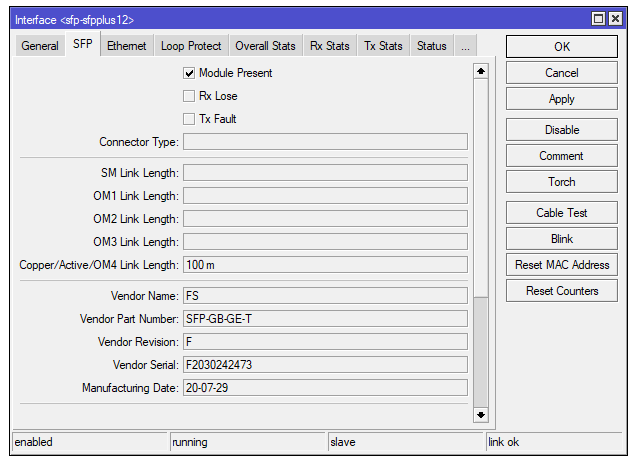Add a Comment to the interface
Viewport: 639px width, 460px height.
(562, 156)
